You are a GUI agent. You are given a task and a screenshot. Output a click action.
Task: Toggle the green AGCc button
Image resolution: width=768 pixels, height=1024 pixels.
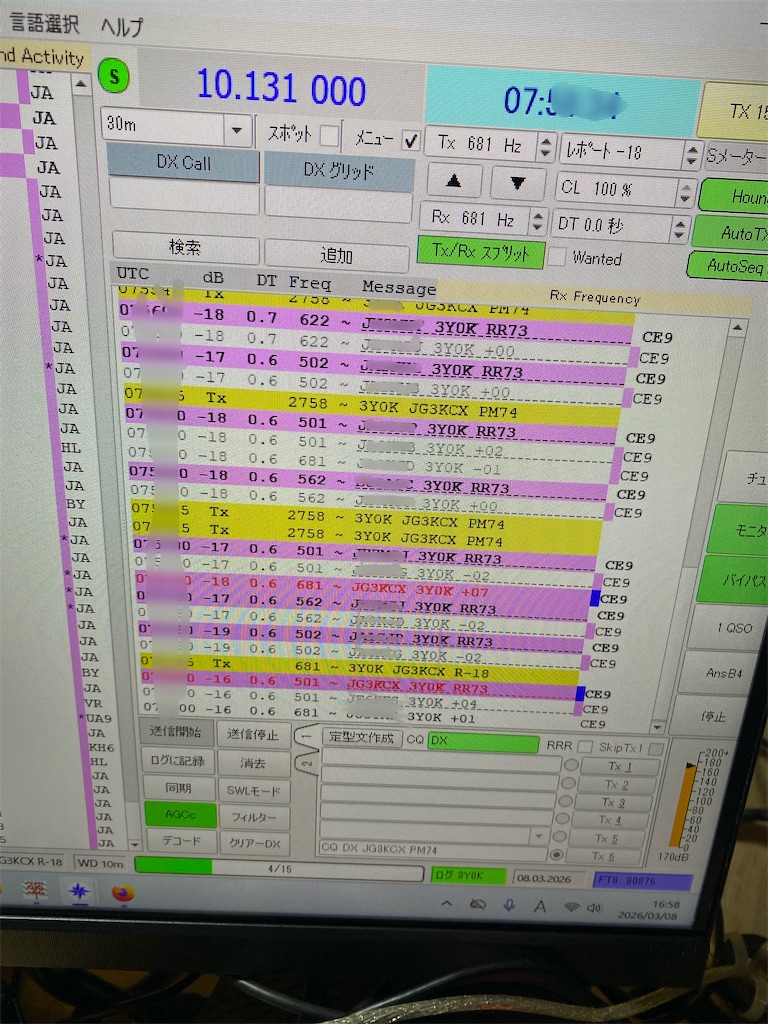point(180,814)
